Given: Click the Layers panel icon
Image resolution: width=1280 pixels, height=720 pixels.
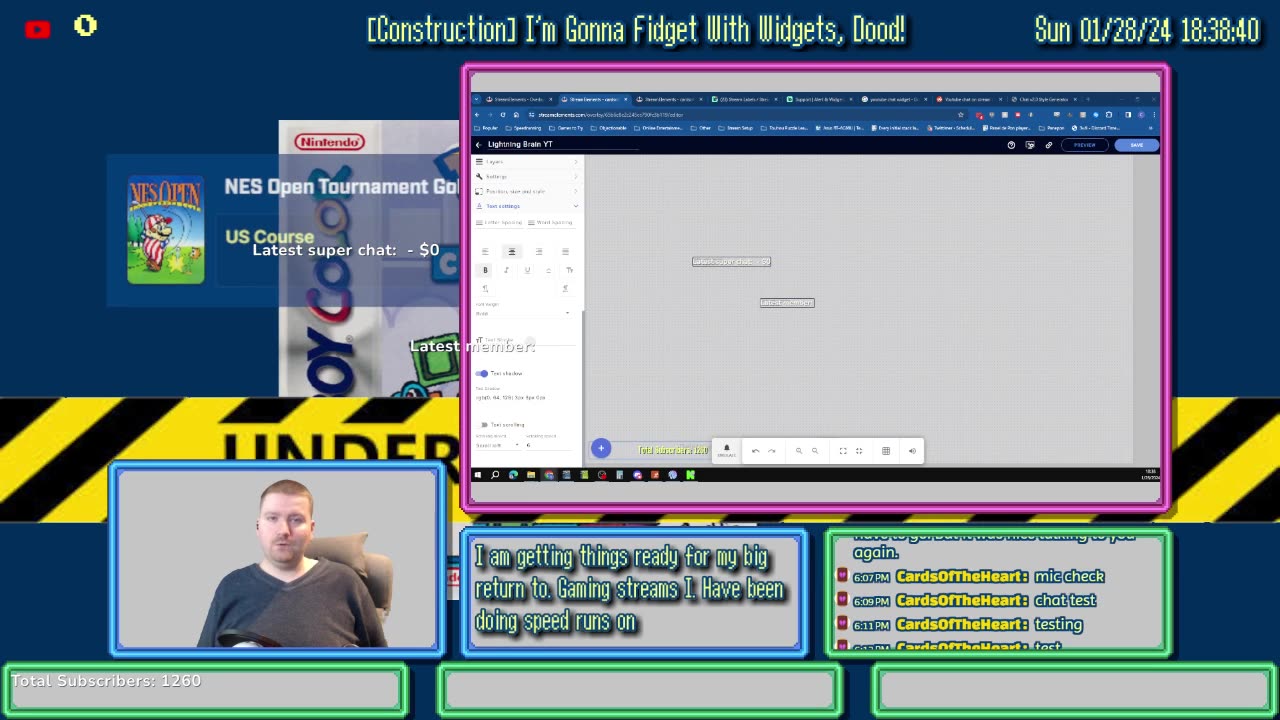Looking at the screenshot, I should 479,161.
